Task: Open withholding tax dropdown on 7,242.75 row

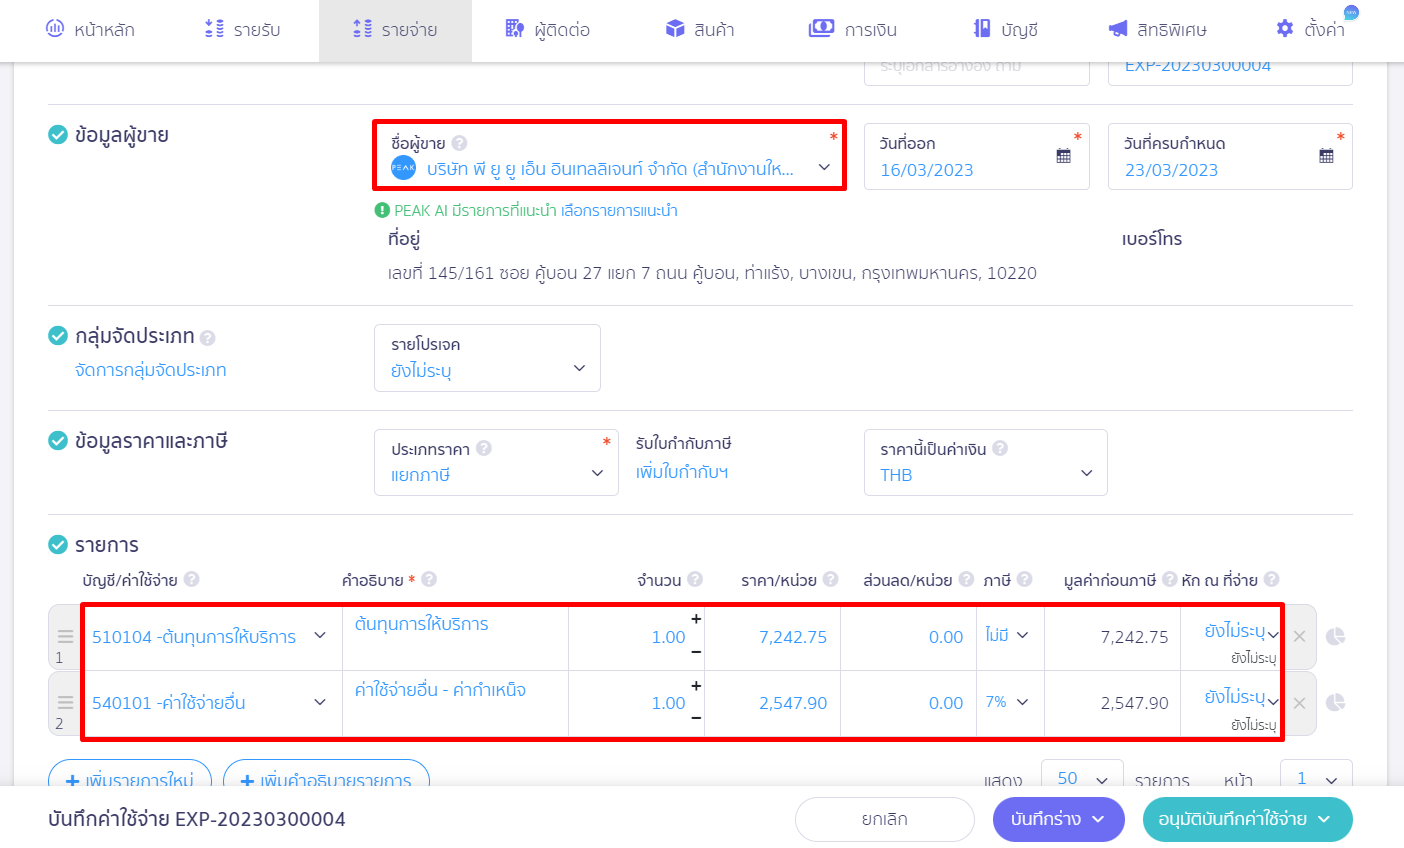Action: pyautogui.click(x=1241, y=632)
